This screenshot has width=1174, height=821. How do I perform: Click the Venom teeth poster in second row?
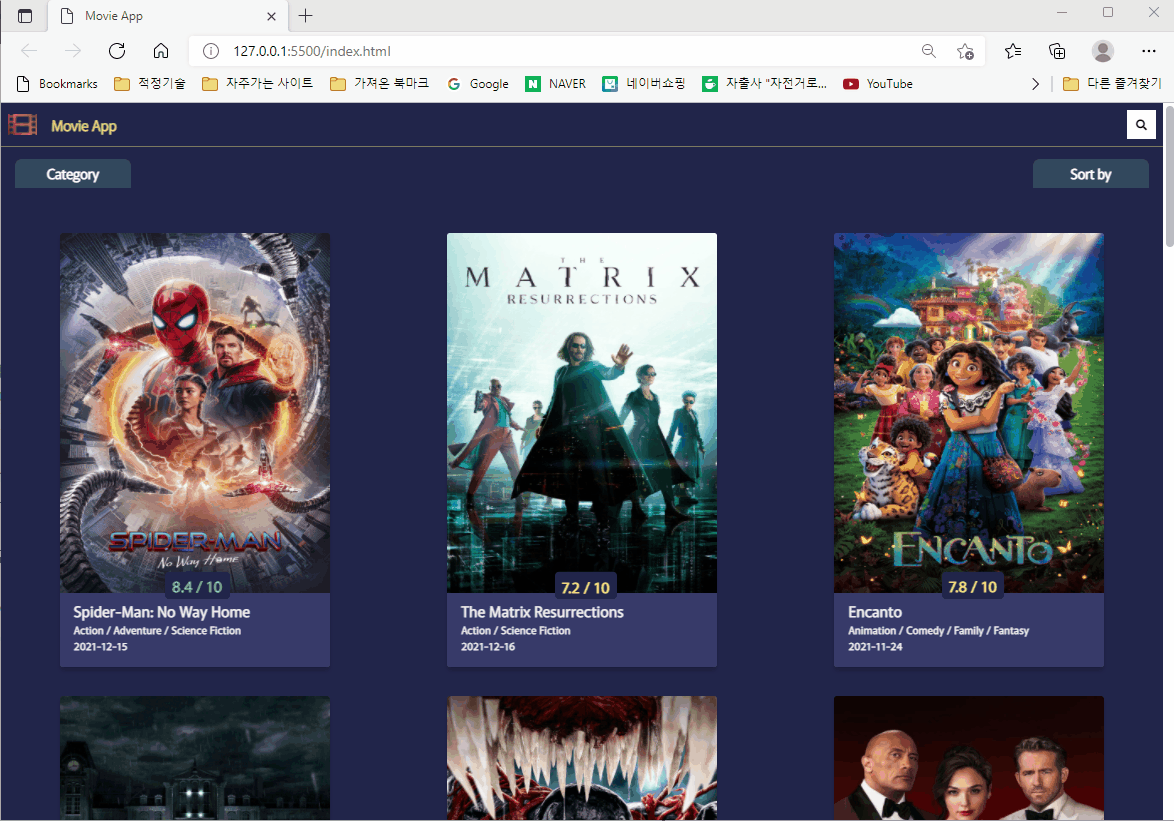[x=582, y=758]
